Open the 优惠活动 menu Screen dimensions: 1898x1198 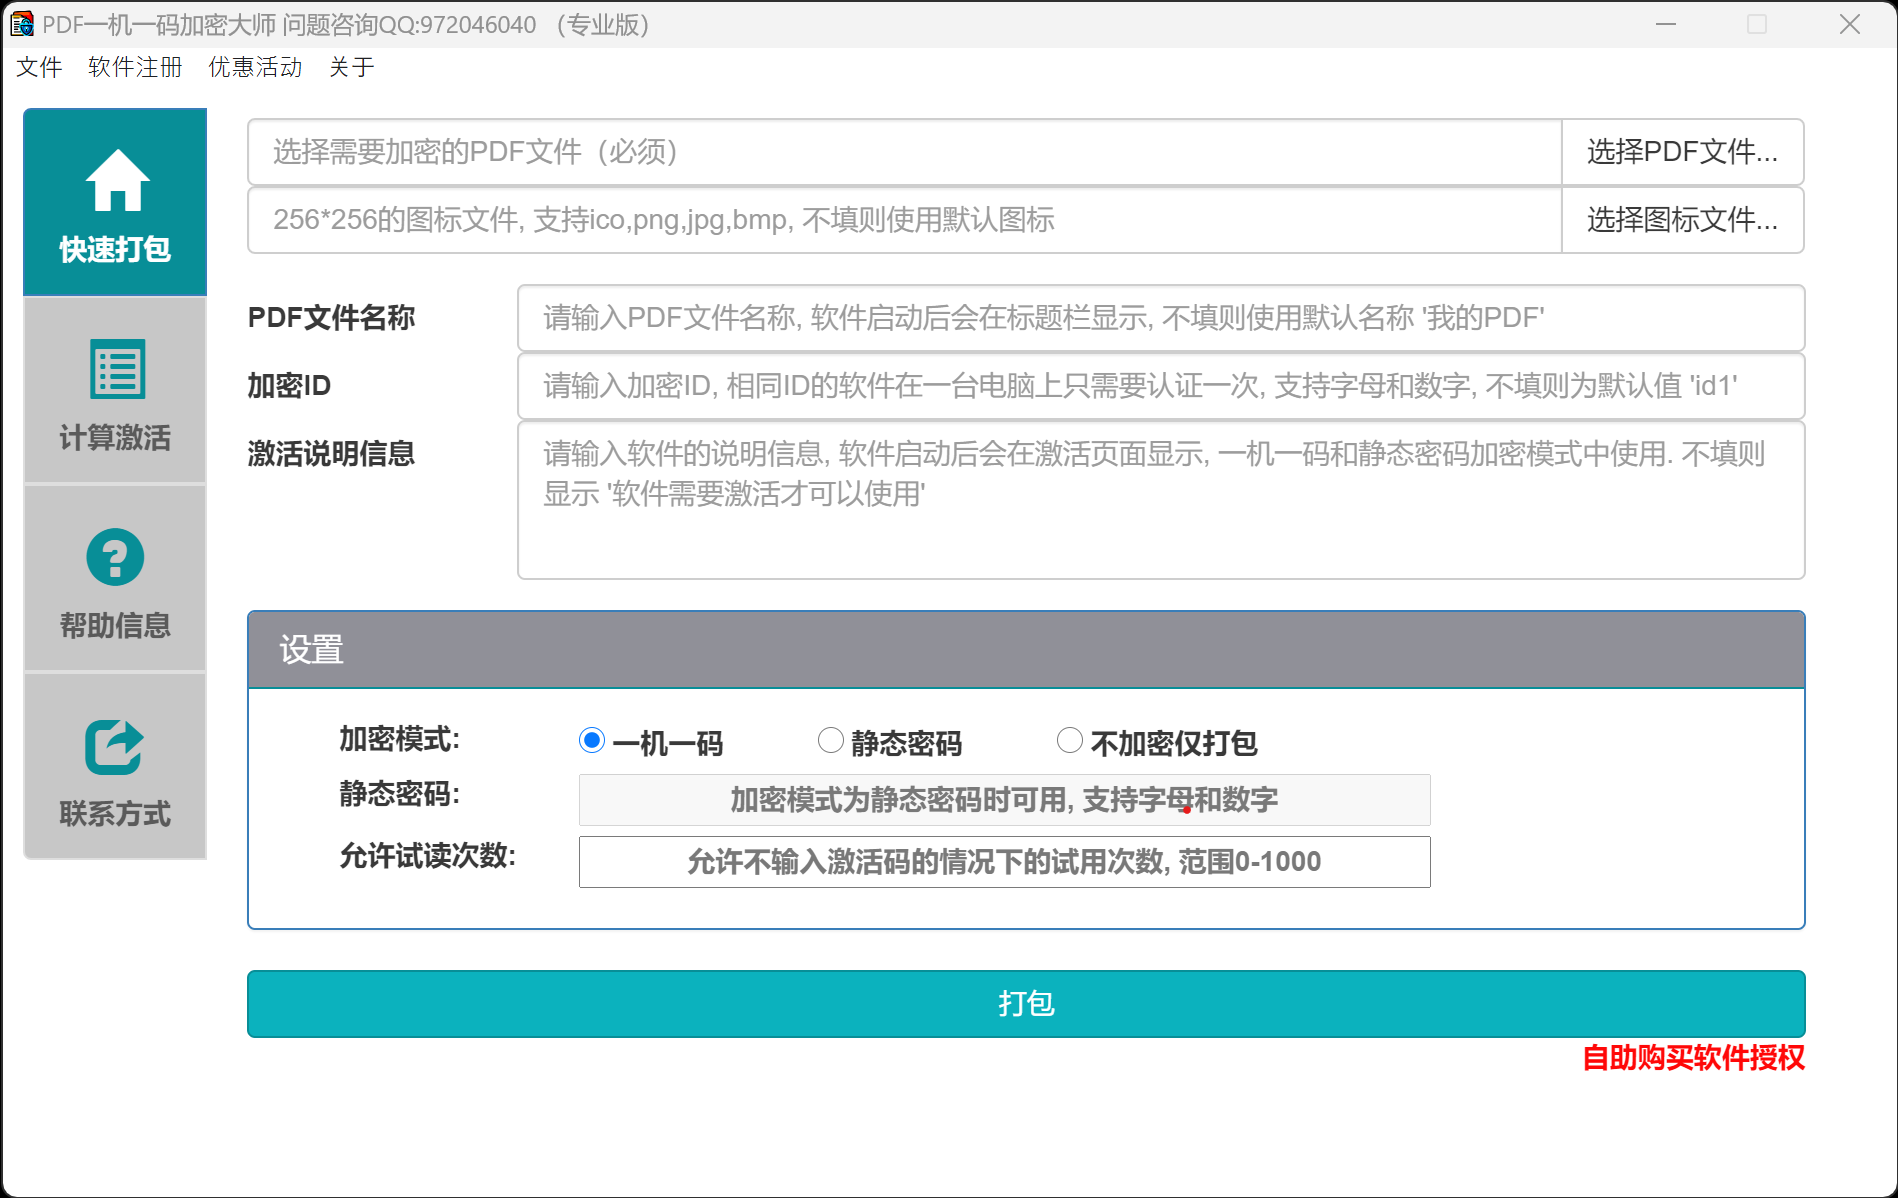coord(254,66)
